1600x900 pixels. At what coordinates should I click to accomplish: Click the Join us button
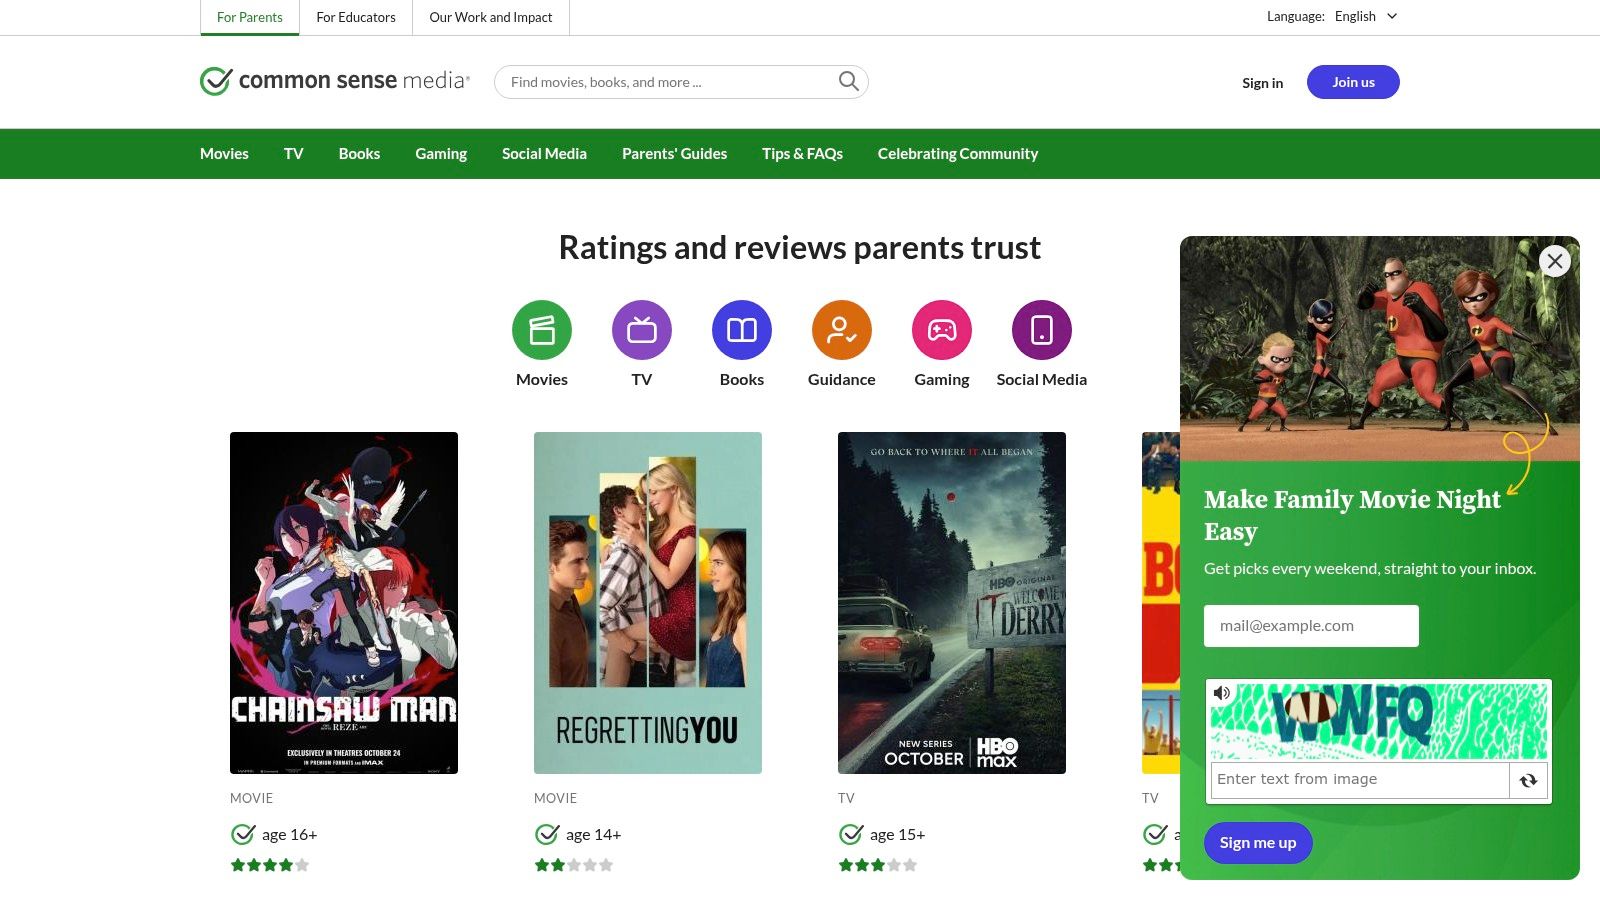point(1353,82)
